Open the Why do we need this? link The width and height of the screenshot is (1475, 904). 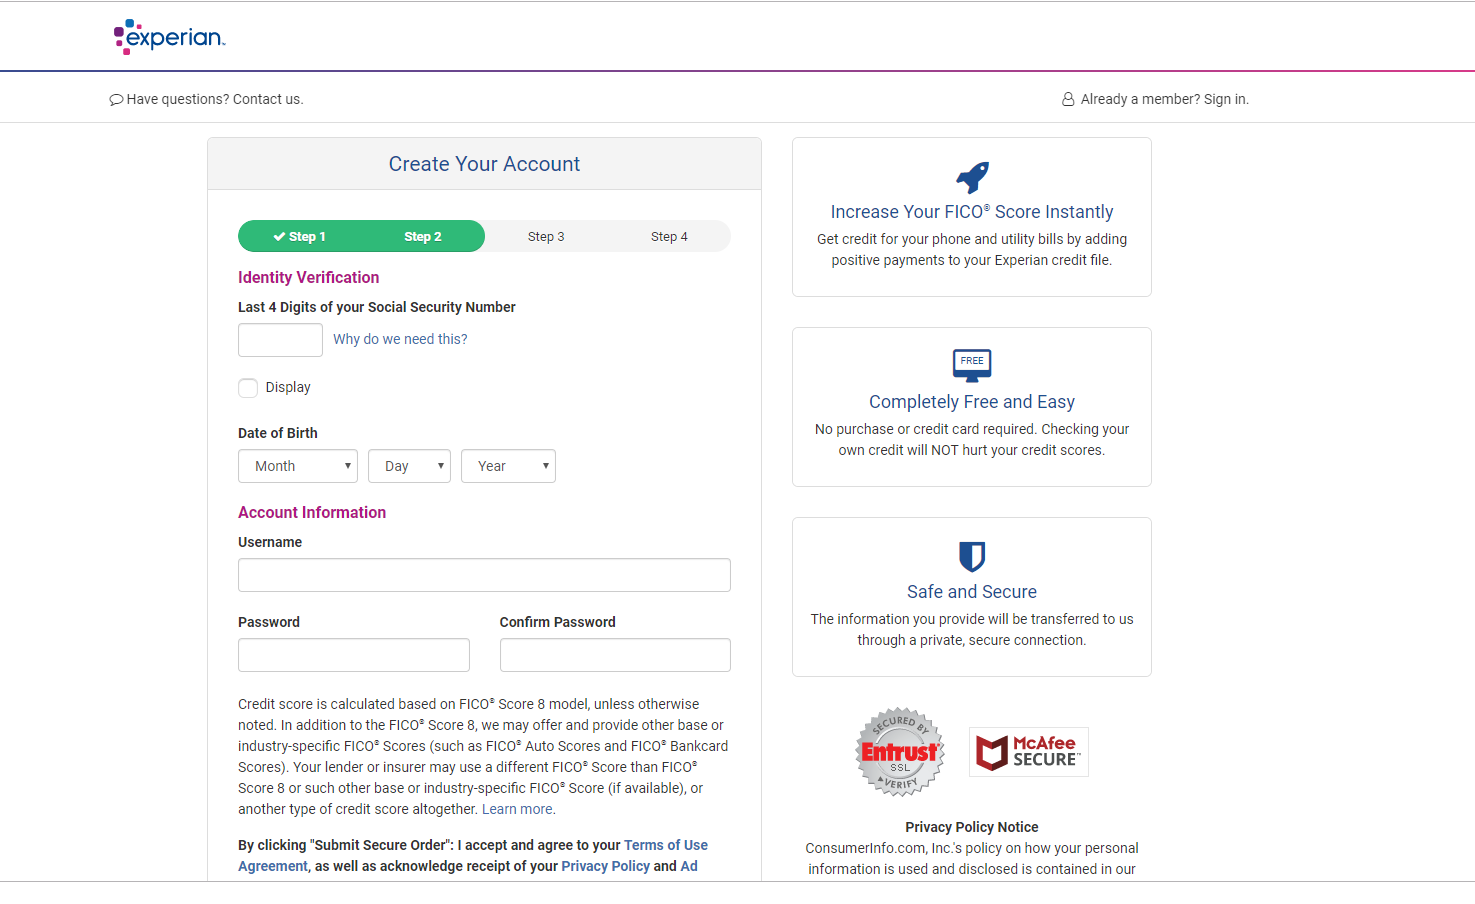[400, 339]
